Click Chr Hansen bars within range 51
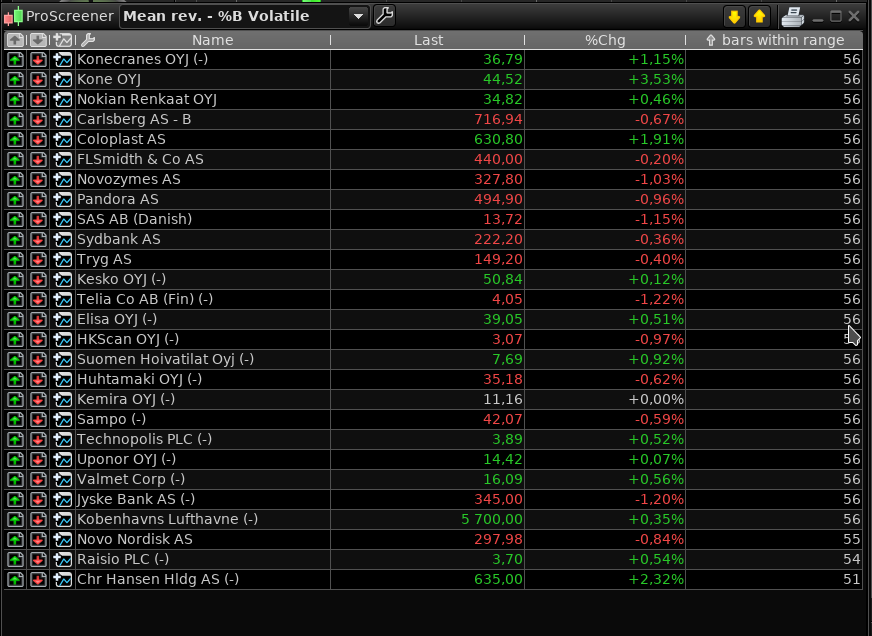This screenshot has width=872, height=636. click(x=851, y=580)
